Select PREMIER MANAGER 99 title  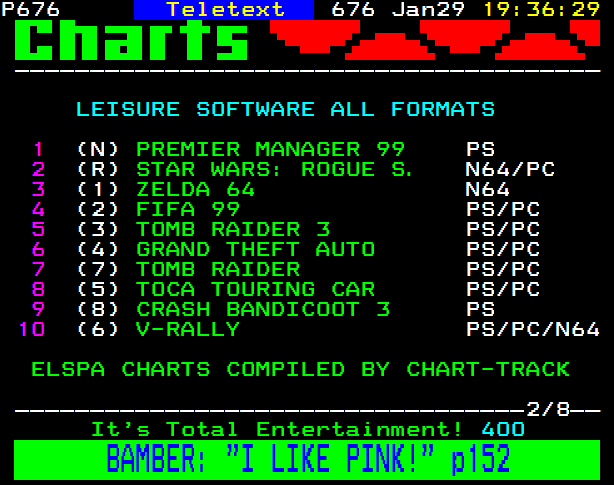tap(270, 150)
